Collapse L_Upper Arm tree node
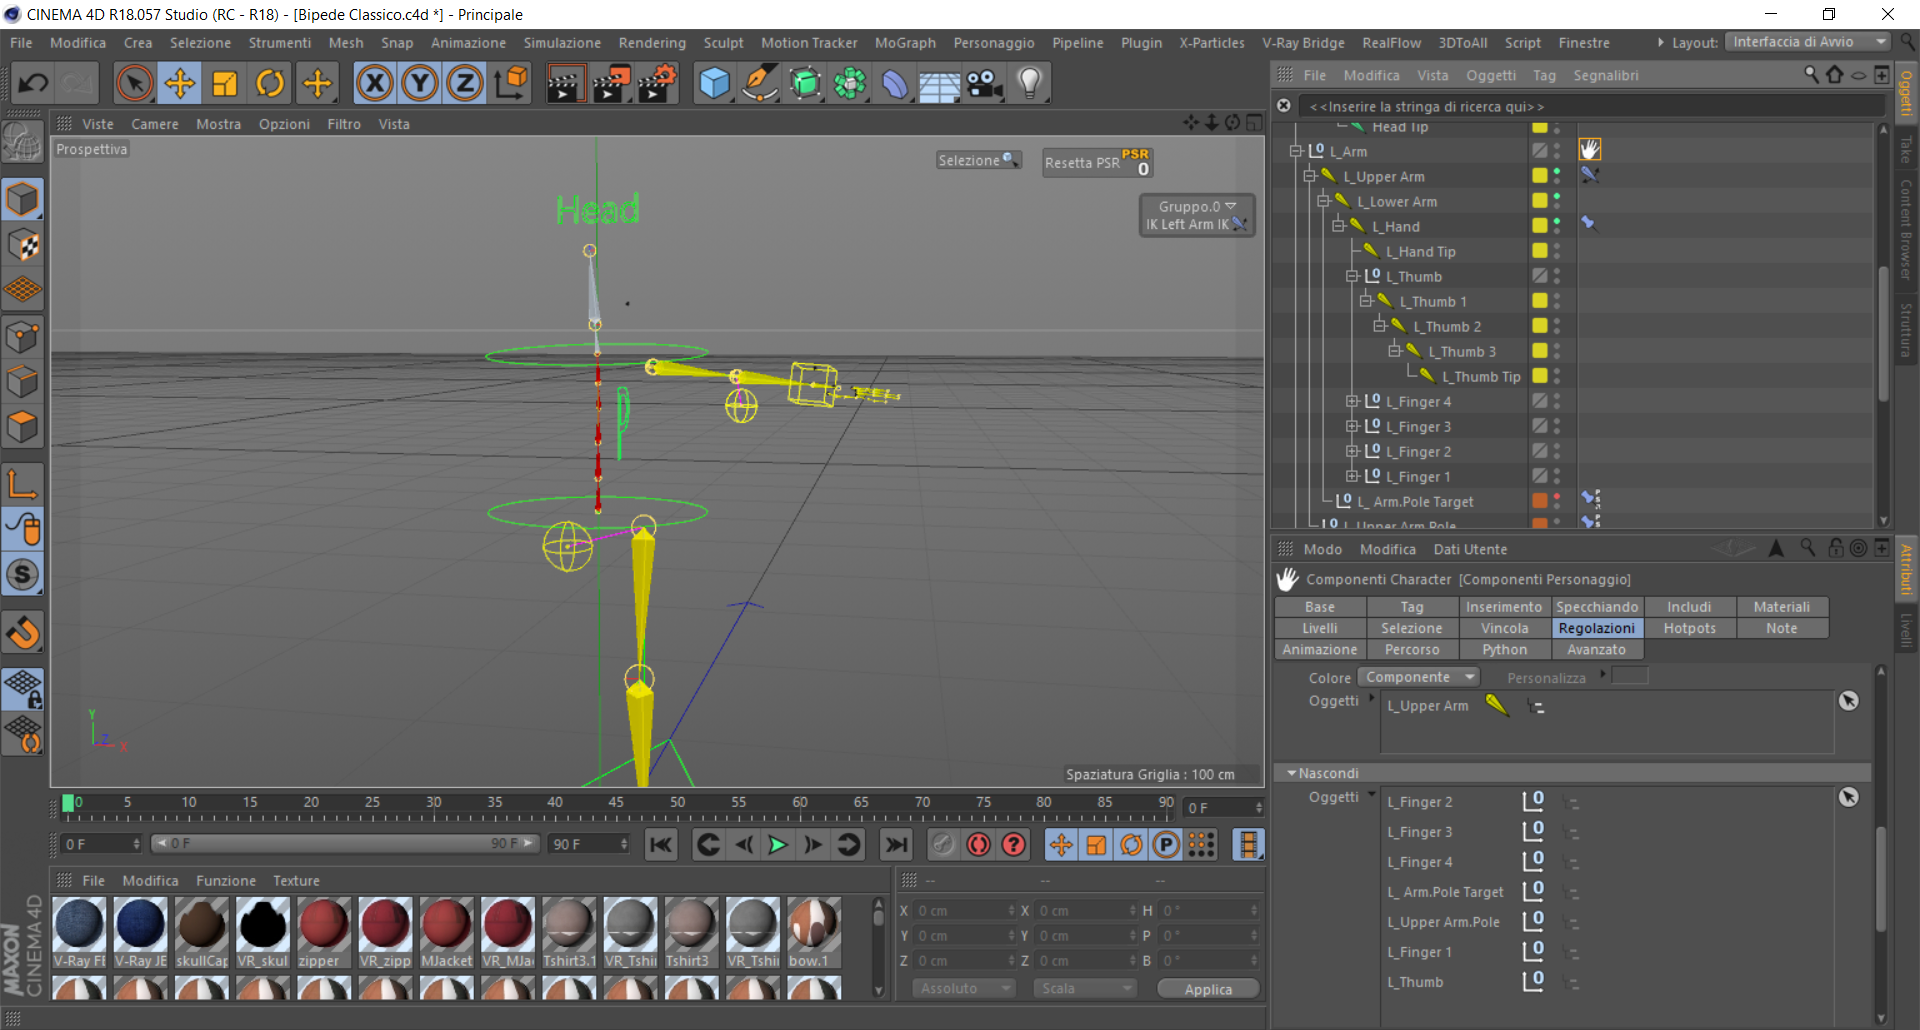This screenshot has height=1030, width=1920. coord(1310,176)
